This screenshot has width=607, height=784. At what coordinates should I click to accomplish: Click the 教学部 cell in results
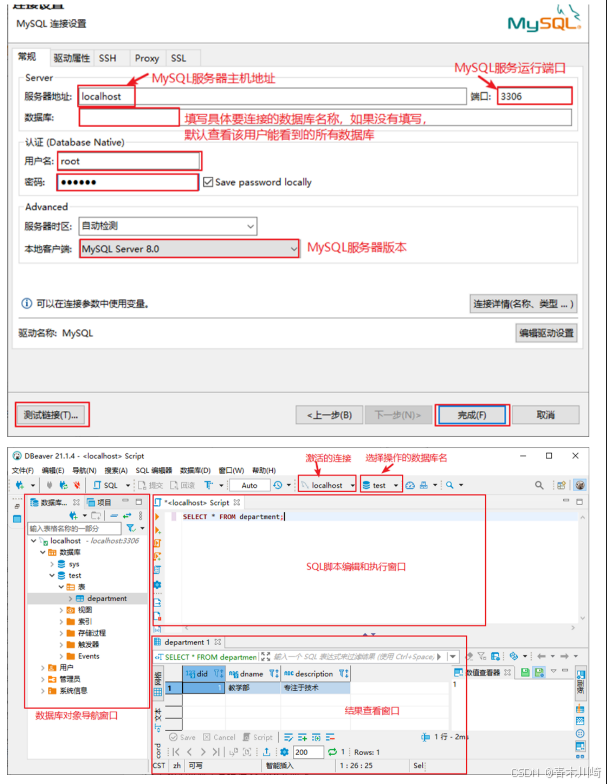coord(253,688)
